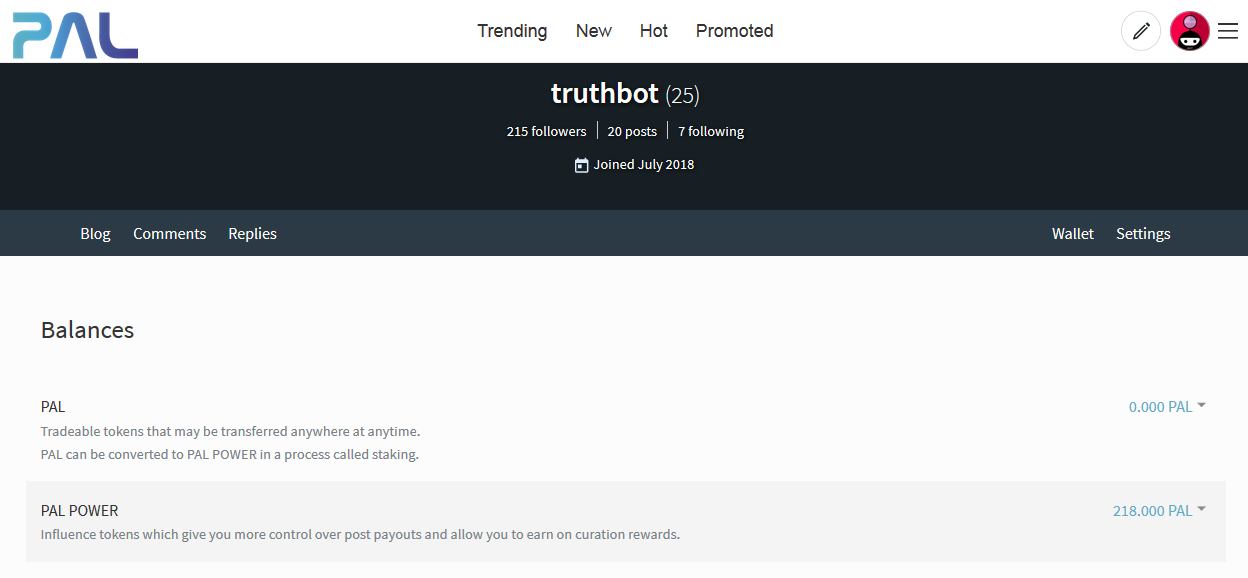Image resolution: width=1248 pixels, height=578 pixels.
Task: Click the 'process called staking' line
Action: [x=230, y=455]
